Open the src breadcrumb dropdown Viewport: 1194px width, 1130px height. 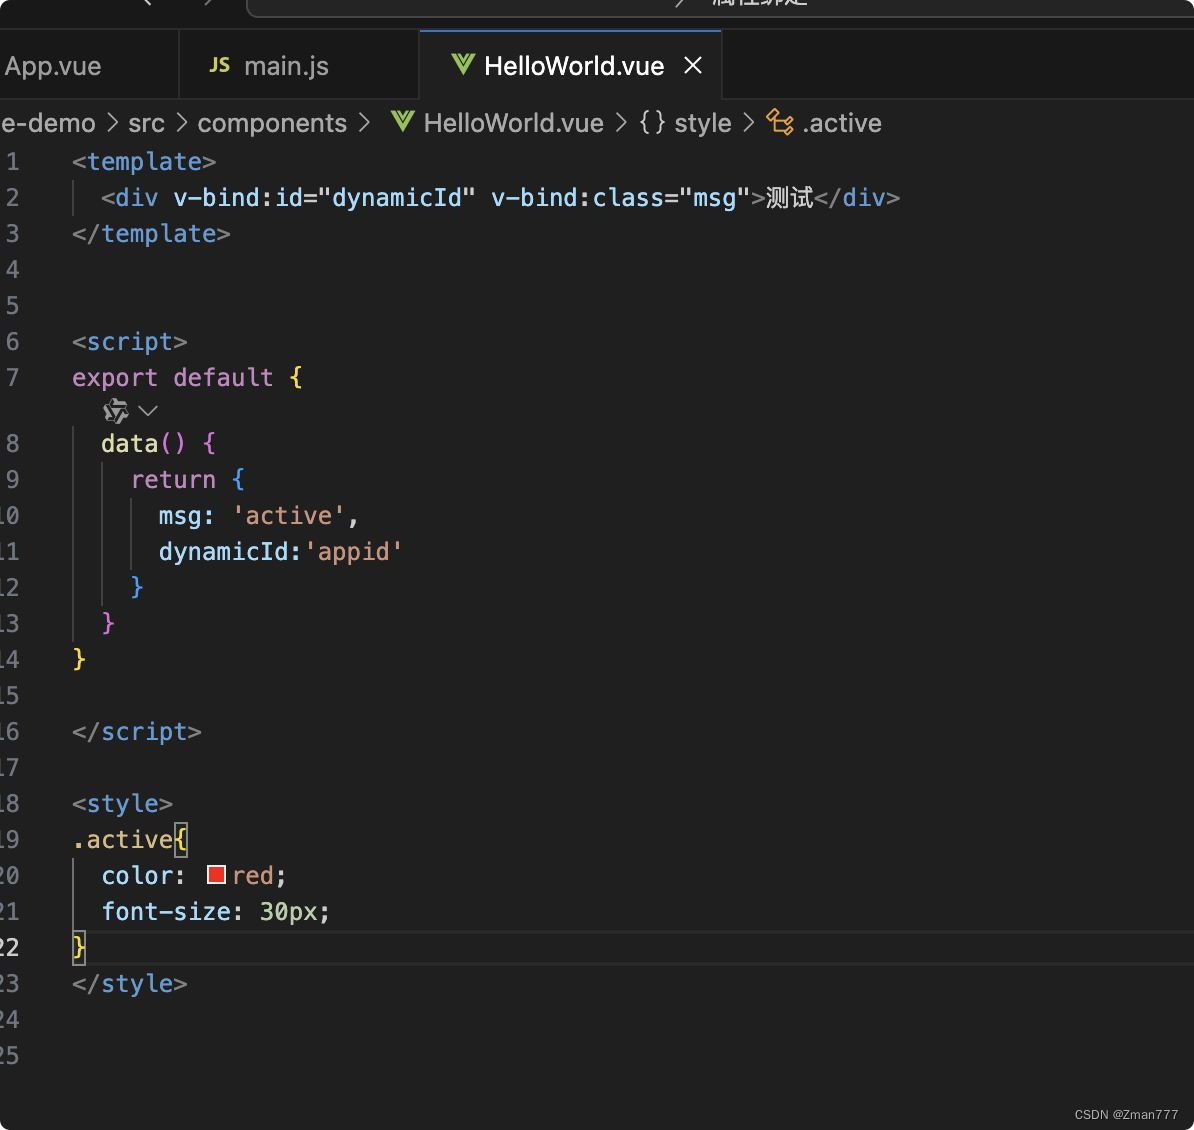(146, 122)
